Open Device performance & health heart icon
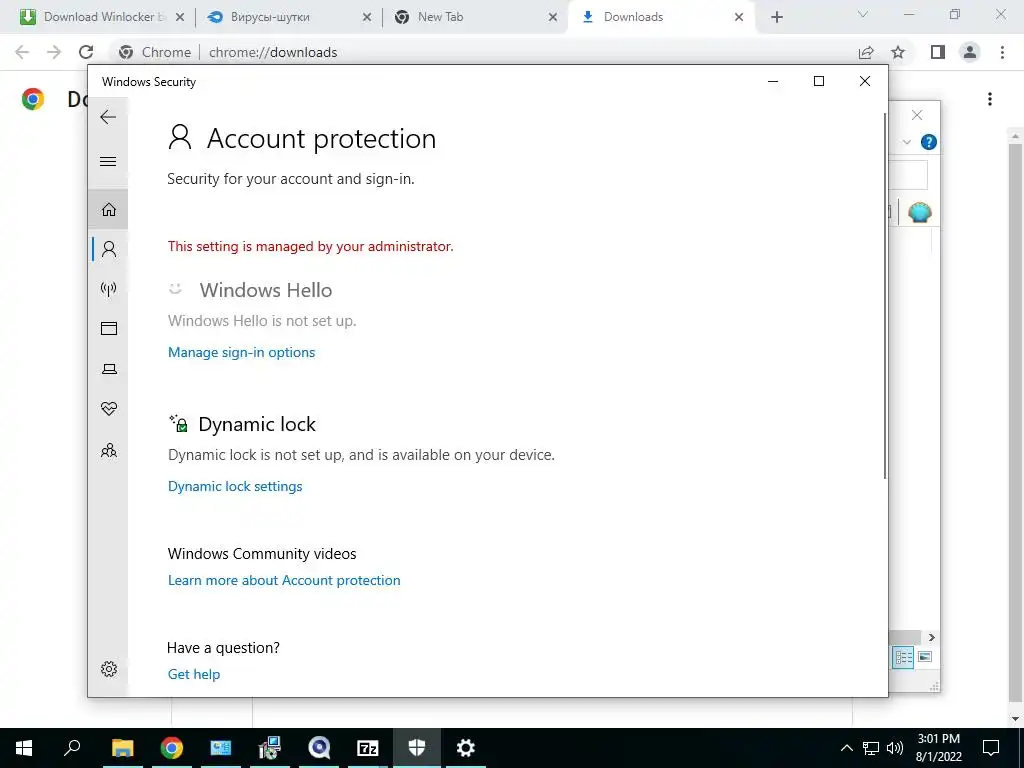This screenshot has height=768, width=1024. [x=108, y=409]
